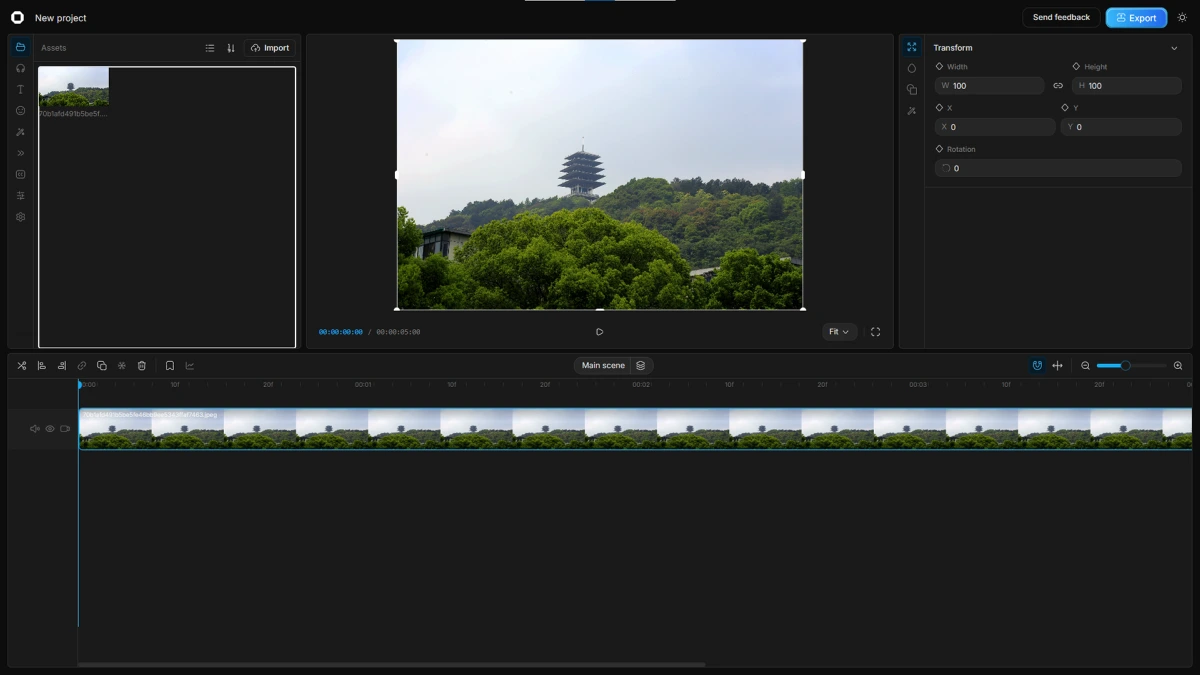This screenshot has height=675, width=1200.
Task: Click the X position input field
Action: (995, 127)
